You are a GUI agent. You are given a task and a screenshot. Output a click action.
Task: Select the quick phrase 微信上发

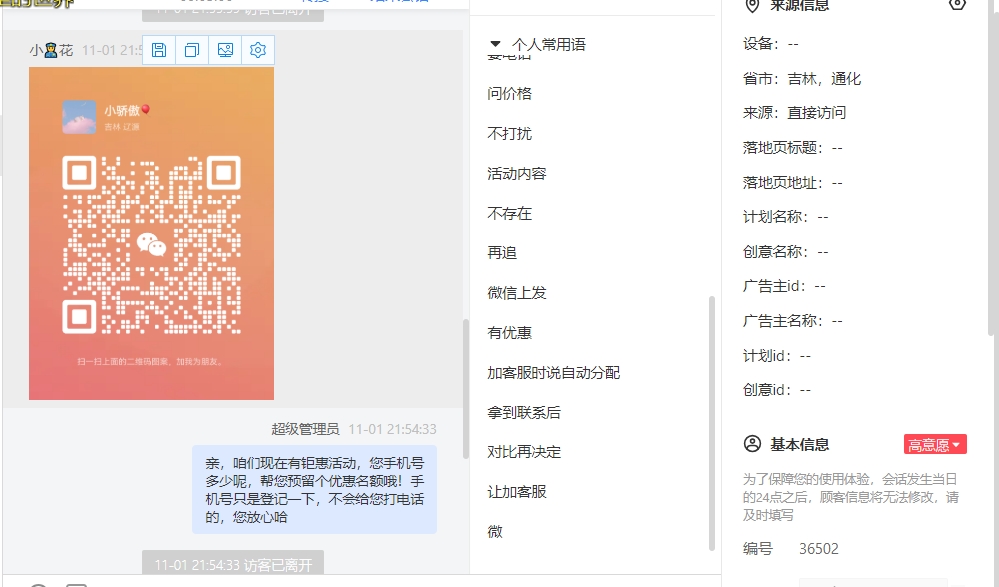[x=517, y=293]
